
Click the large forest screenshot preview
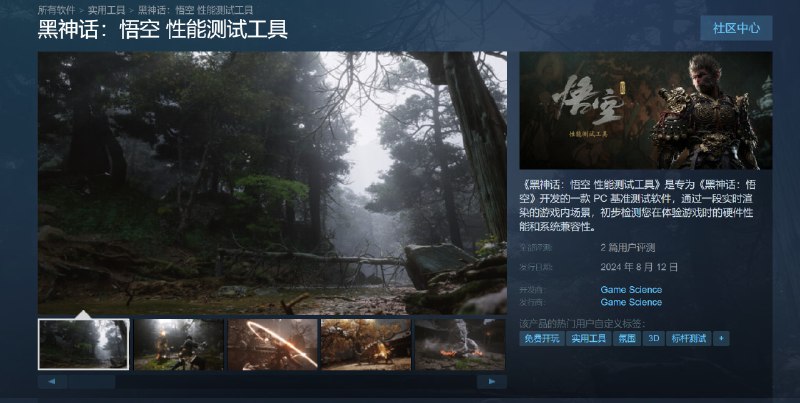point(272,183)
